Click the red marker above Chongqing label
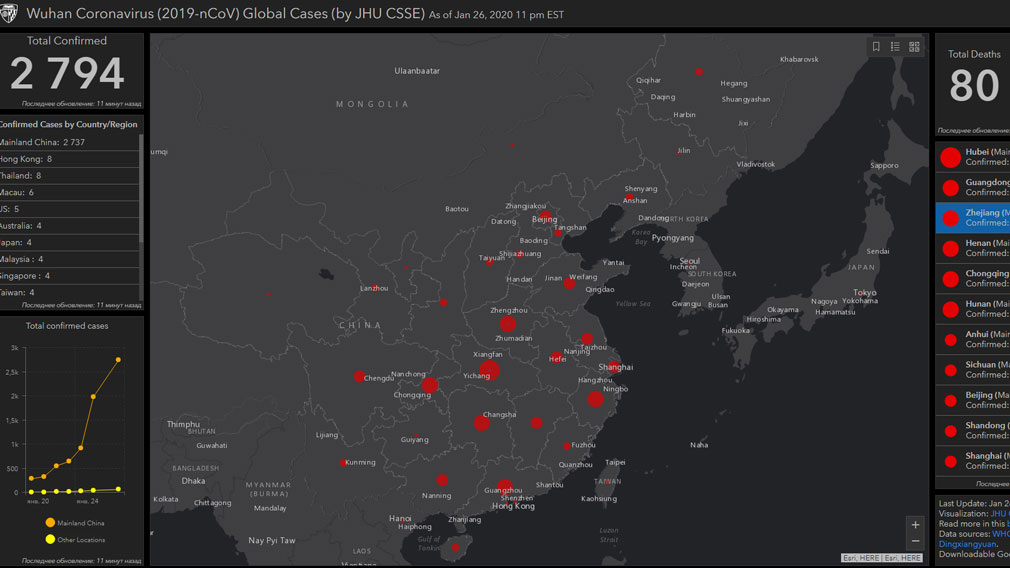This screenshot has height=568, width=1010. [x=430, y=385]
